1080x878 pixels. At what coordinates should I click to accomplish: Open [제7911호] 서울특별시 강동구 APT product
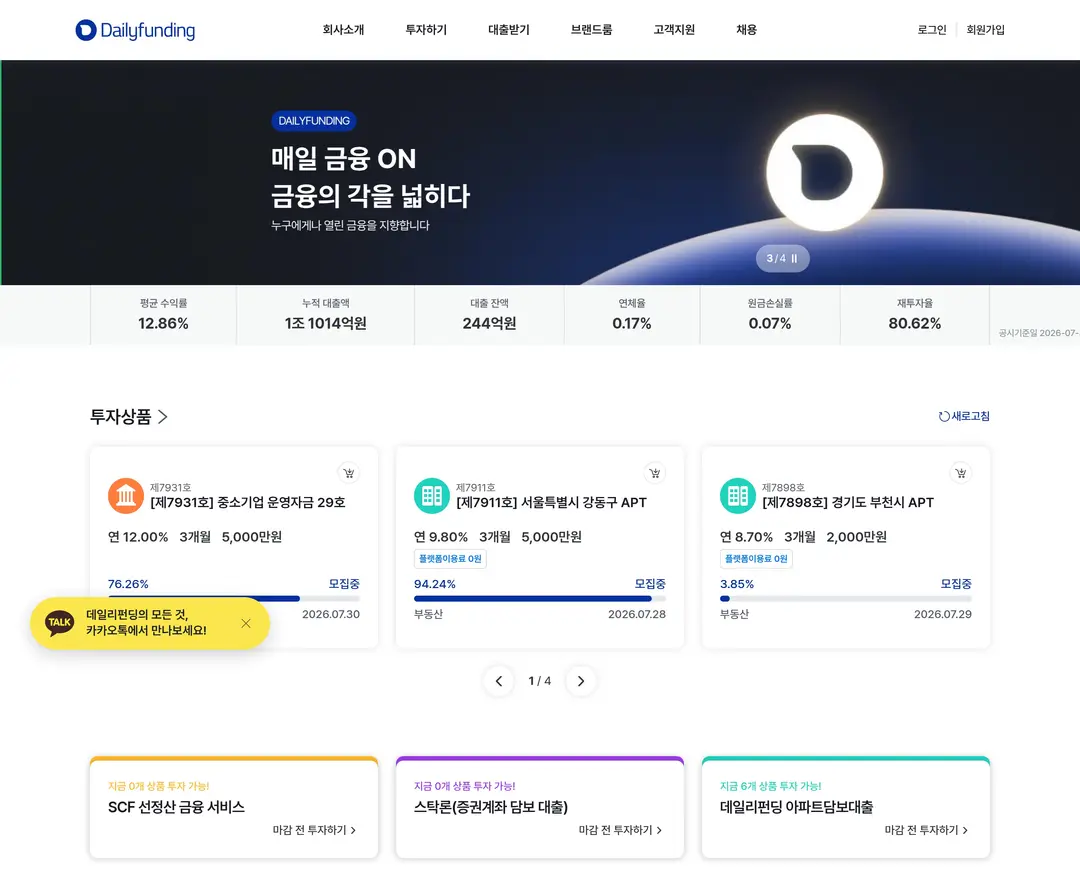(x=552, y=503)
